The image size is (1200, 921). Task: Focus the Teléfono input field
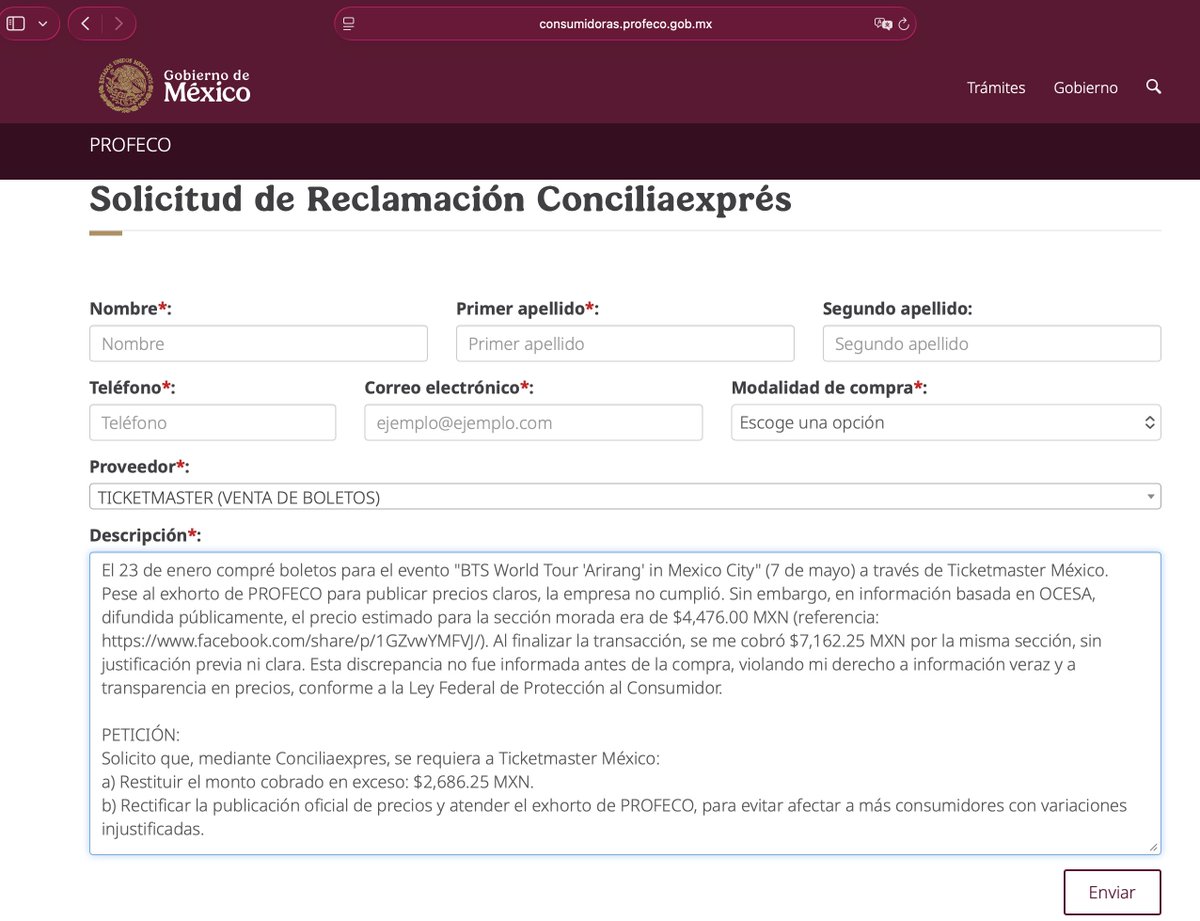pyautogui.click(x=212, y=422)
